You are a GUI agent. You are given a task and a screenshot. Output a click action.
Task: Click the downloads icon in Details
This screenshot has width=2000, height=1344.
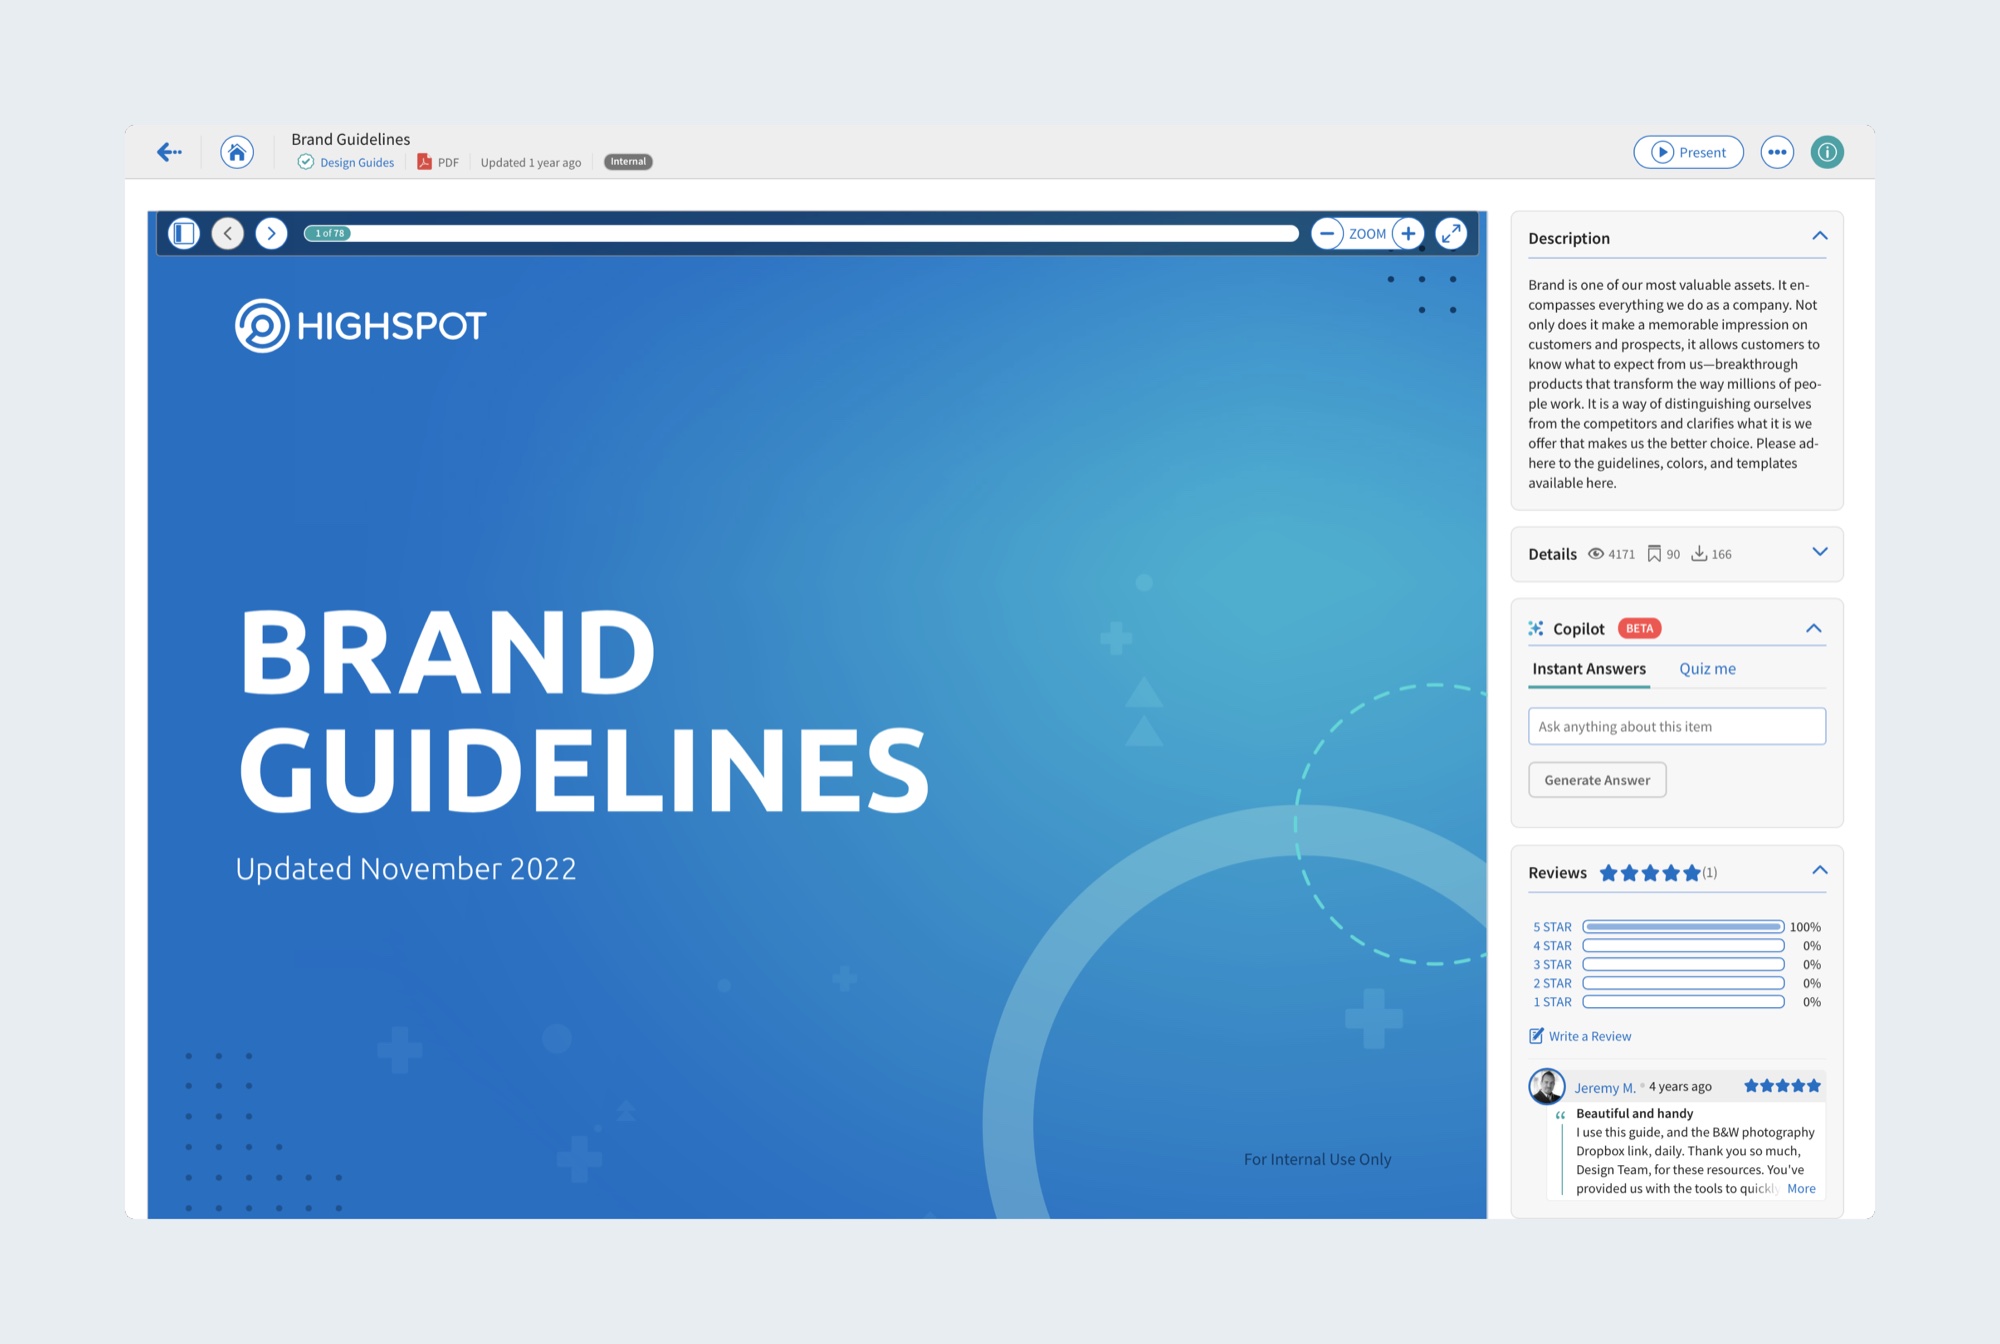tap(1699, 554)
